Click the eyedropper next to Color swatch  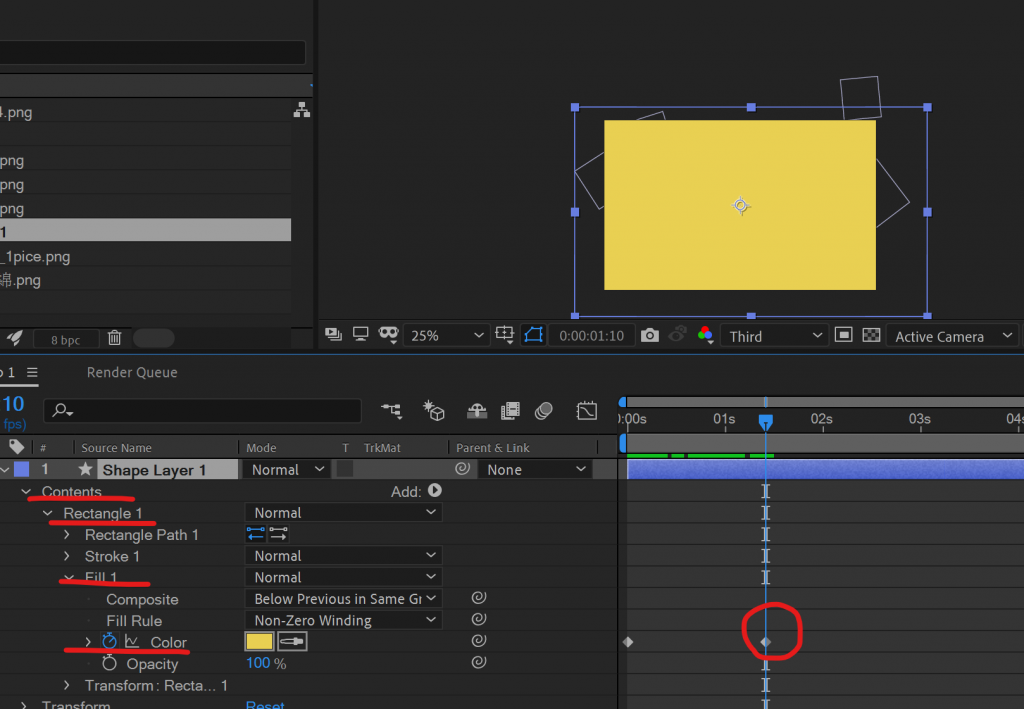292,642
